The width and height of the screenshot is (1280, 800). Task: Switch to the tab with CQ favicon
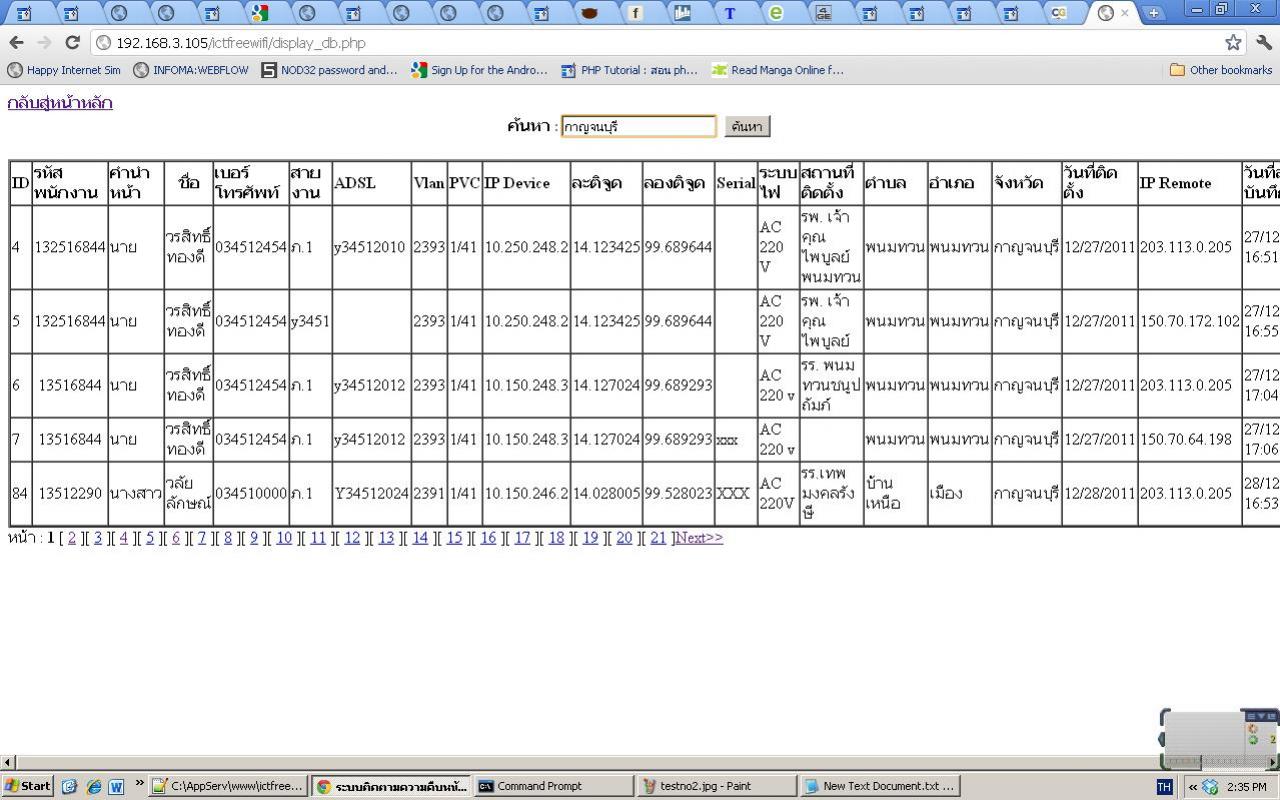click(x=1058, y=13)
